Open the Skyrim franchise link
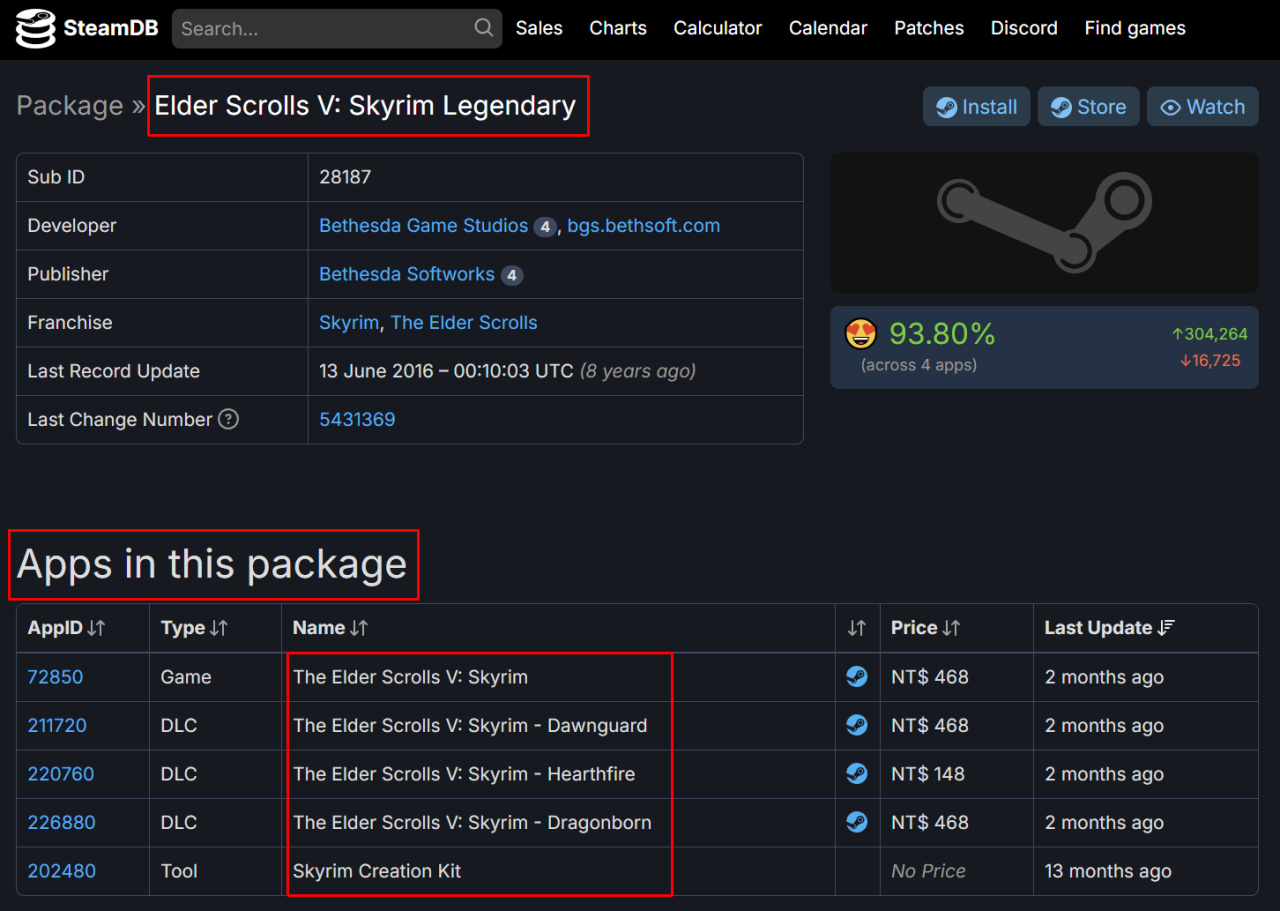 [x=349, y=323]
